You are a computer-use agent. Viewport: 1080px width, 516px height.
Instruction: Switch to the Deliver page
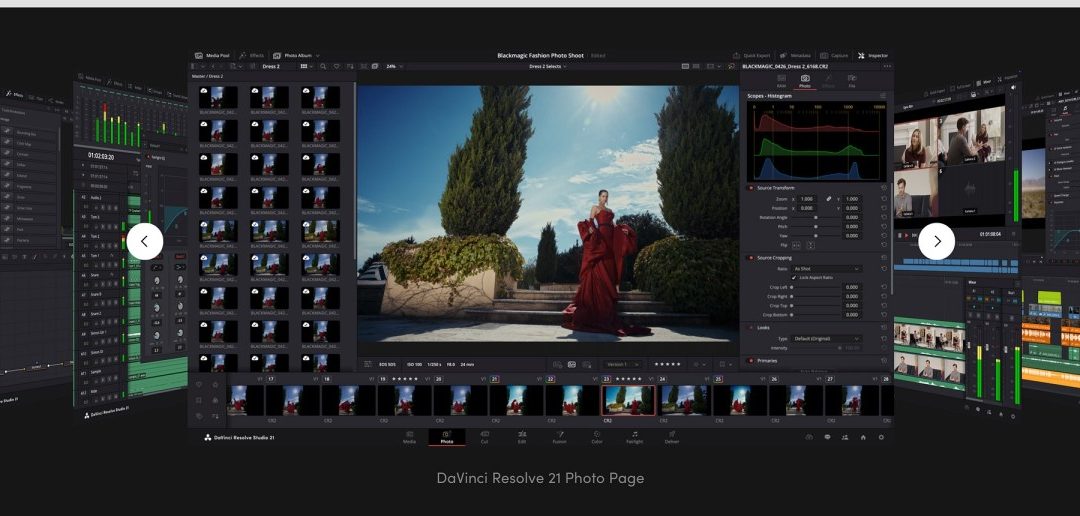(x=672, y=437)
